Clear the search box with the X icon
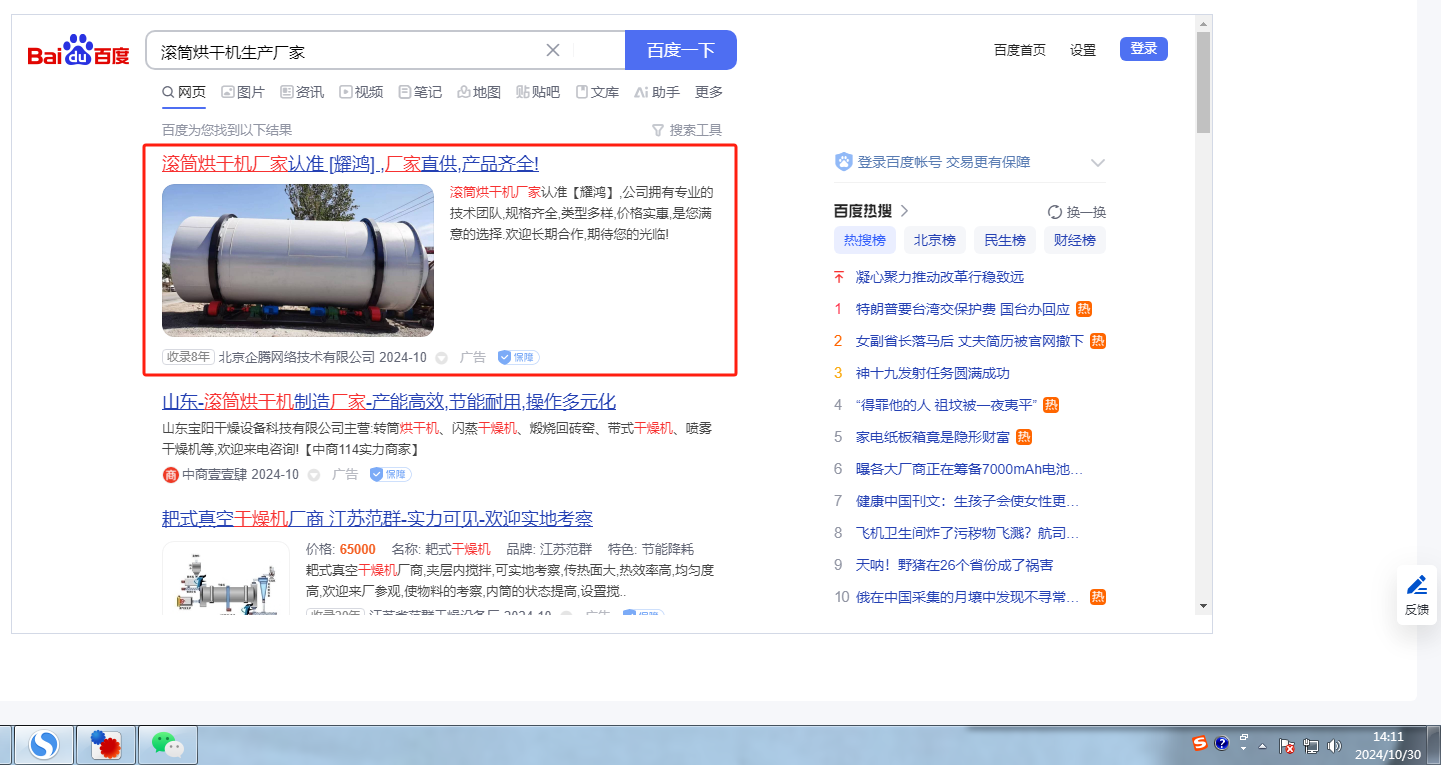The height and width of the screenshot is (765, 1441). [553, 50]
